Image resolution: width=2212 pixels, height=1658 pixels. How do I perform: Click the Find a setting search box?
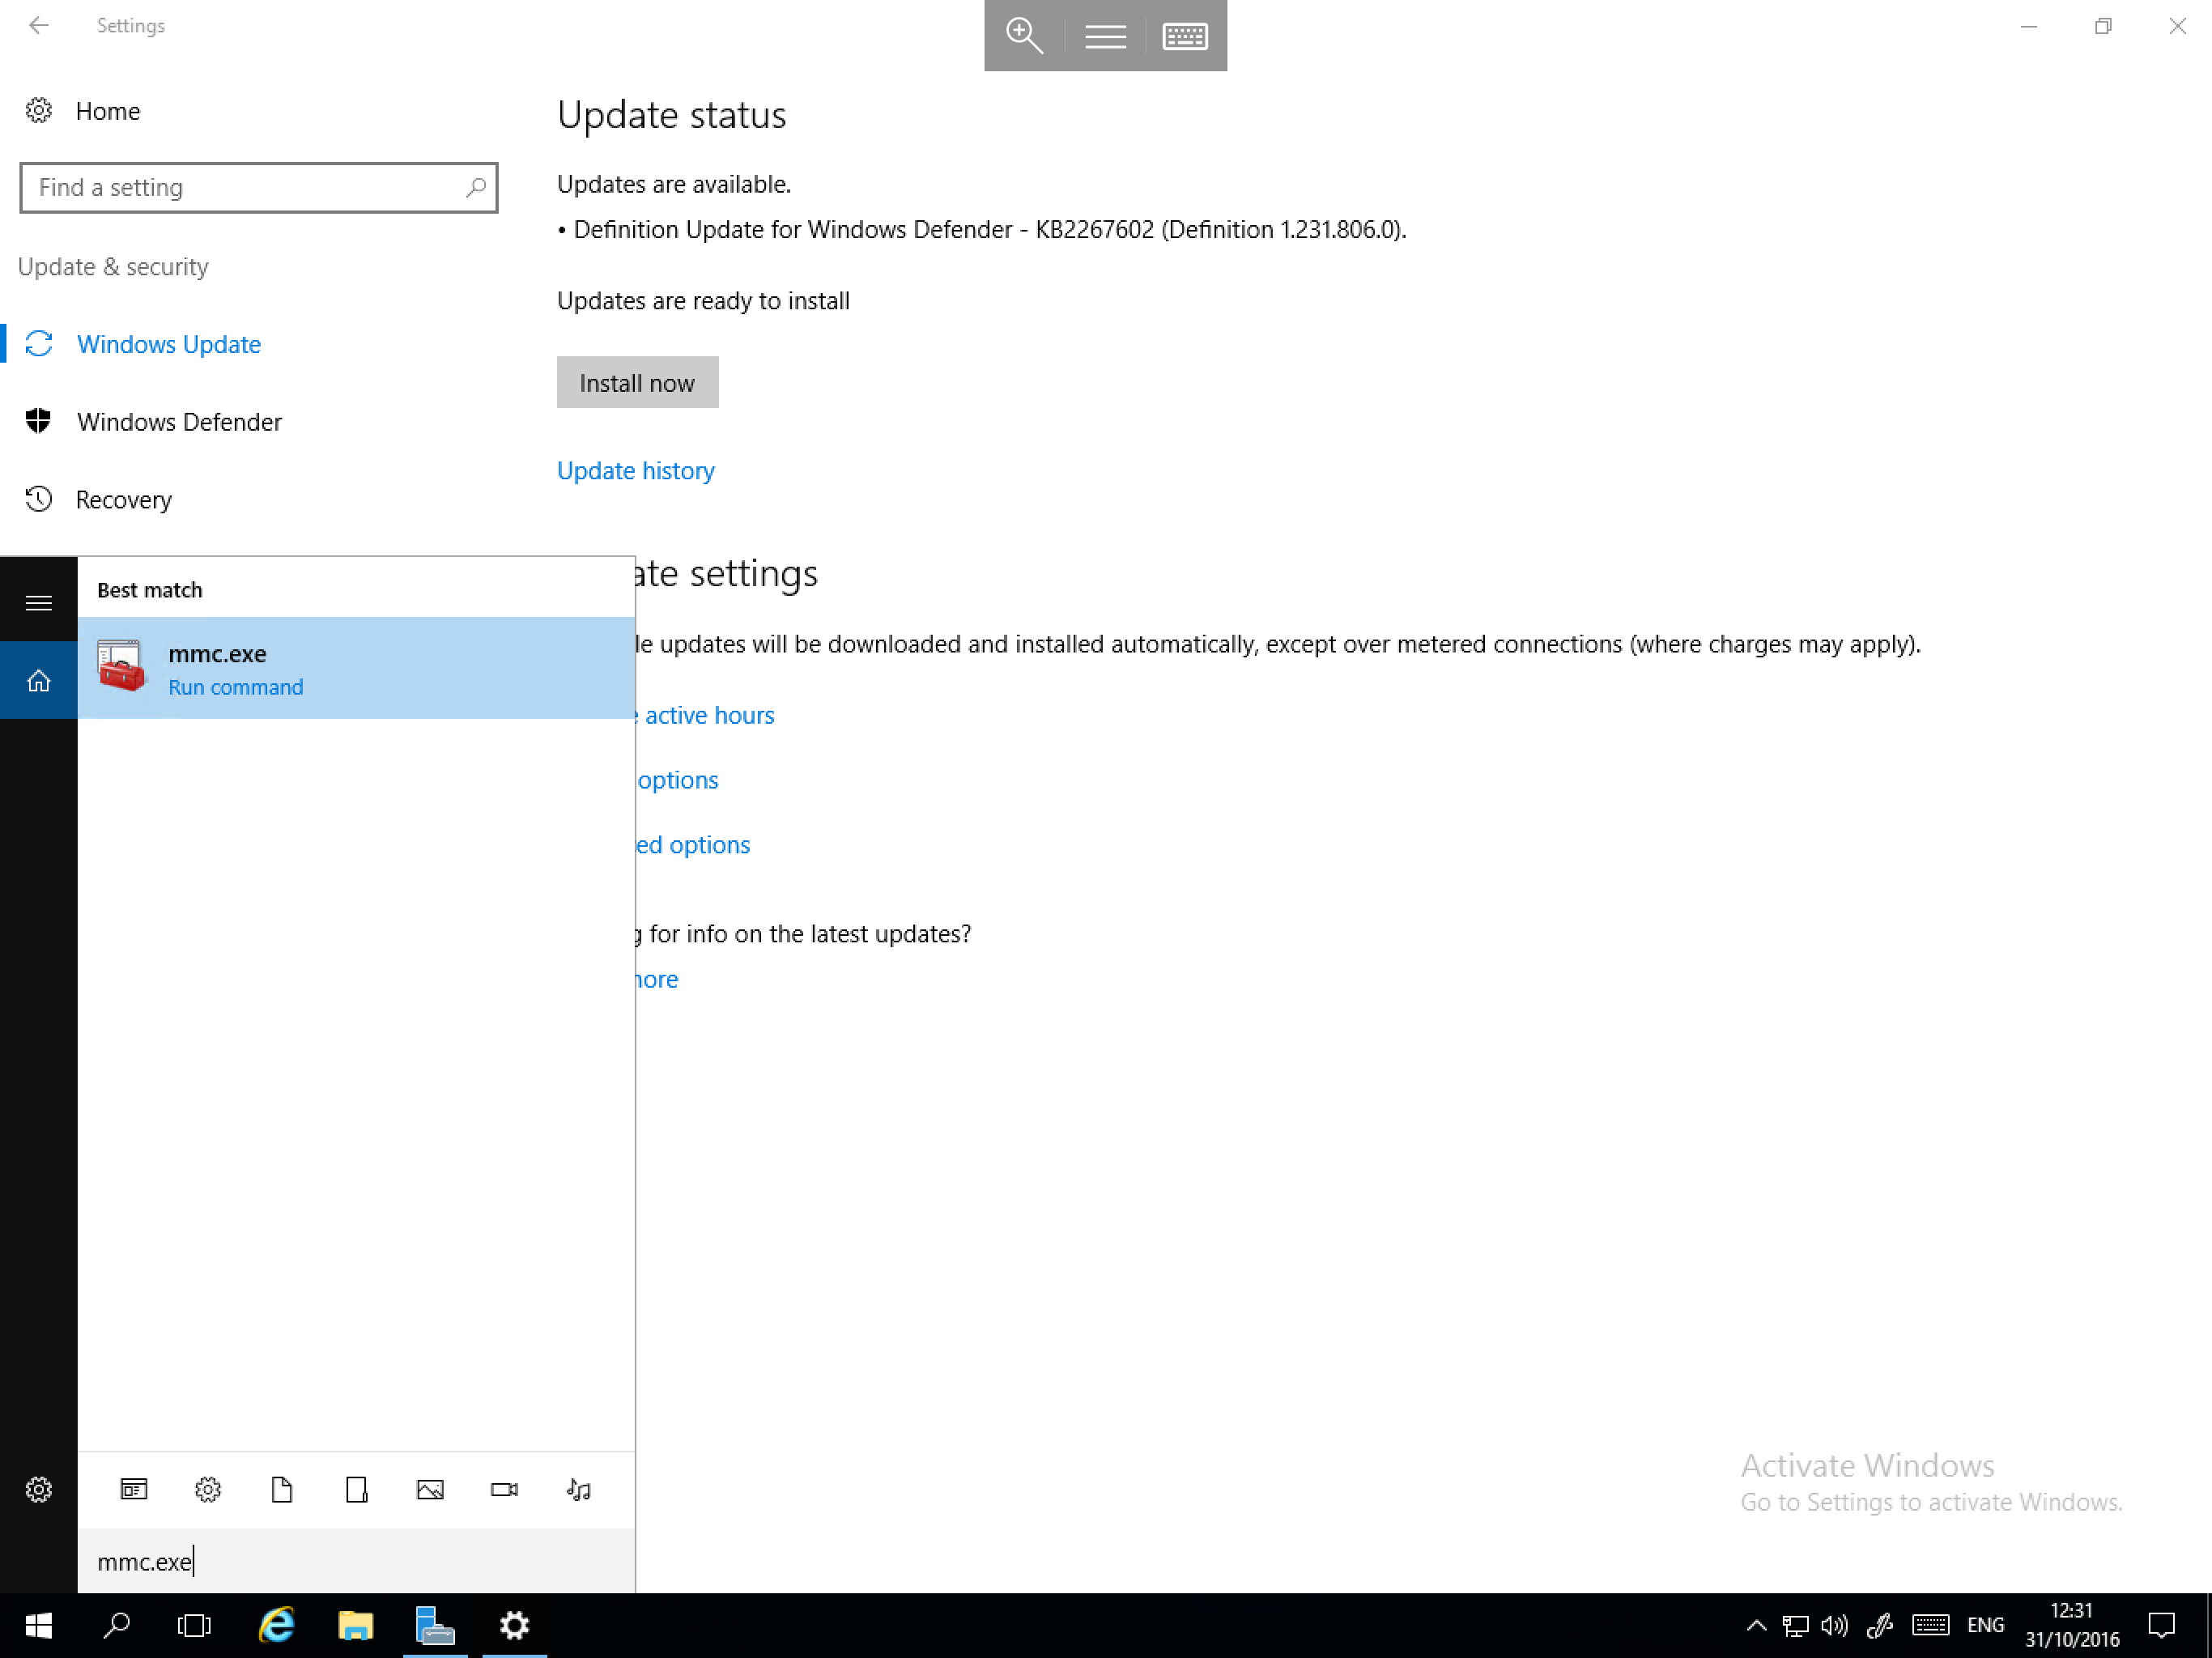(x=258, y=188)
